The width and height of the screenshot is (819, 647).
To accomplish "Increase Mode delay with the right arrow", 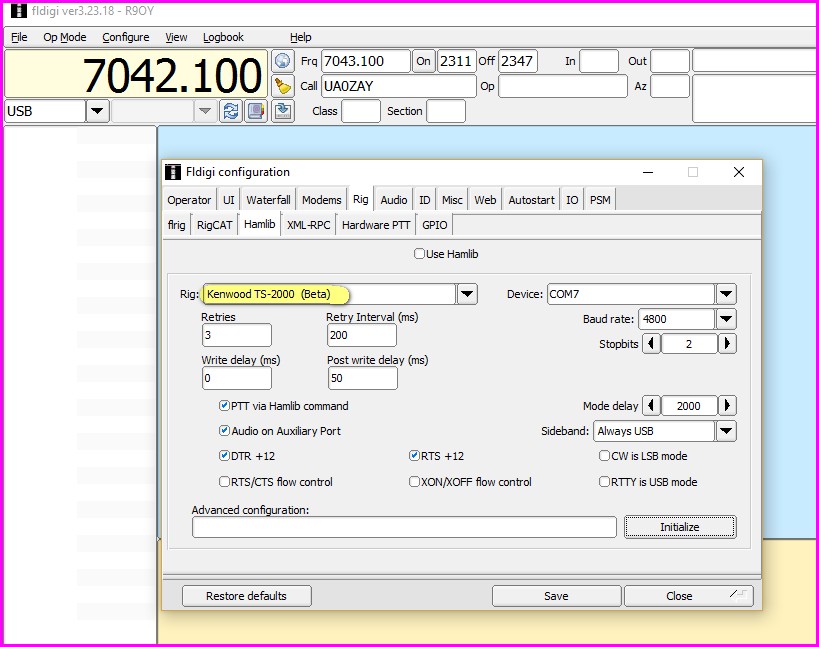I will [x=727, y=406].
